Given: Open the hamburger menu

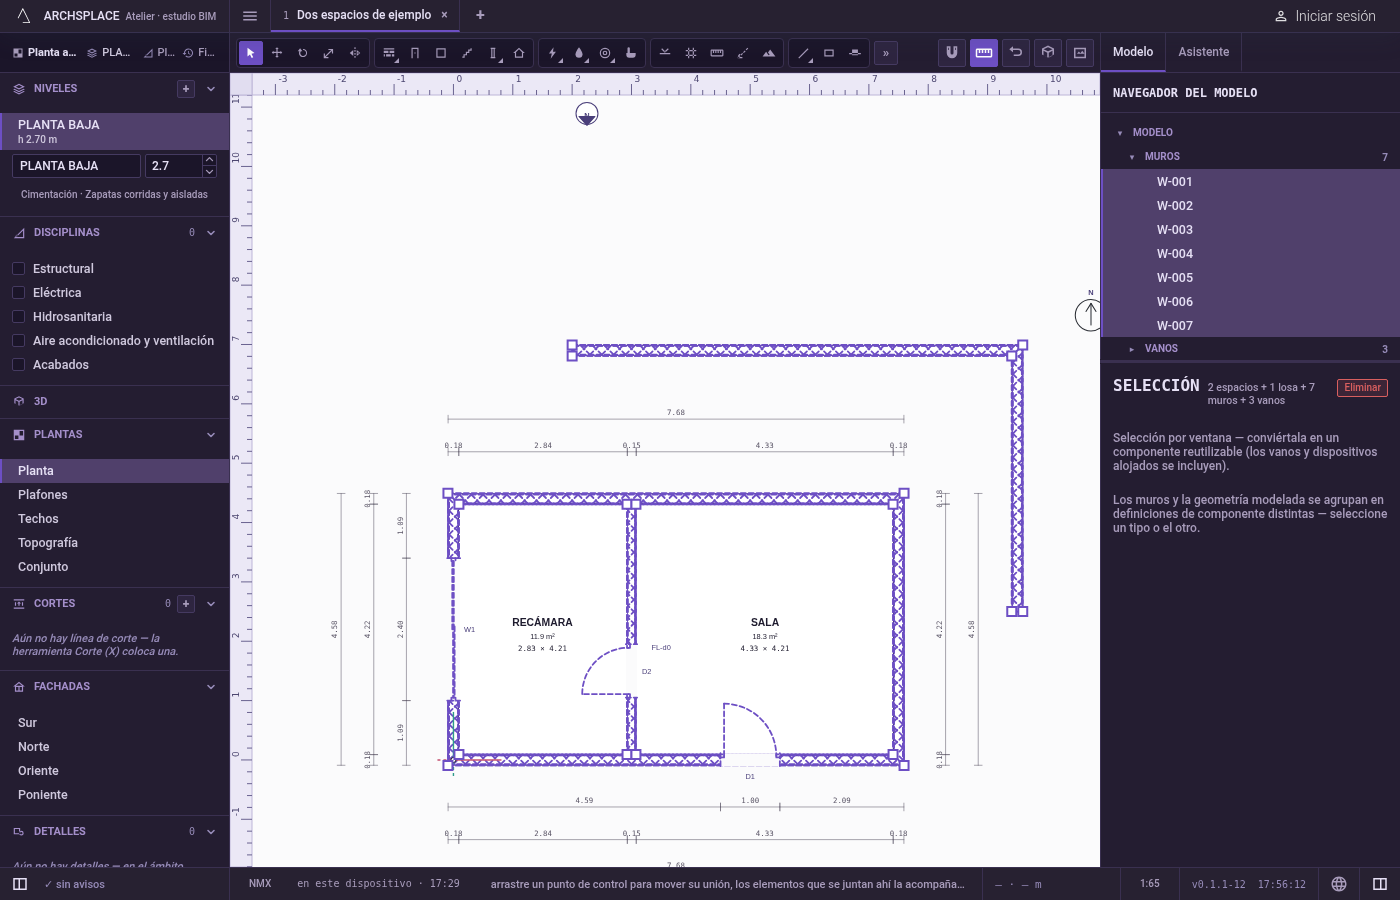Looking at the screenshot, I should 250,16.
